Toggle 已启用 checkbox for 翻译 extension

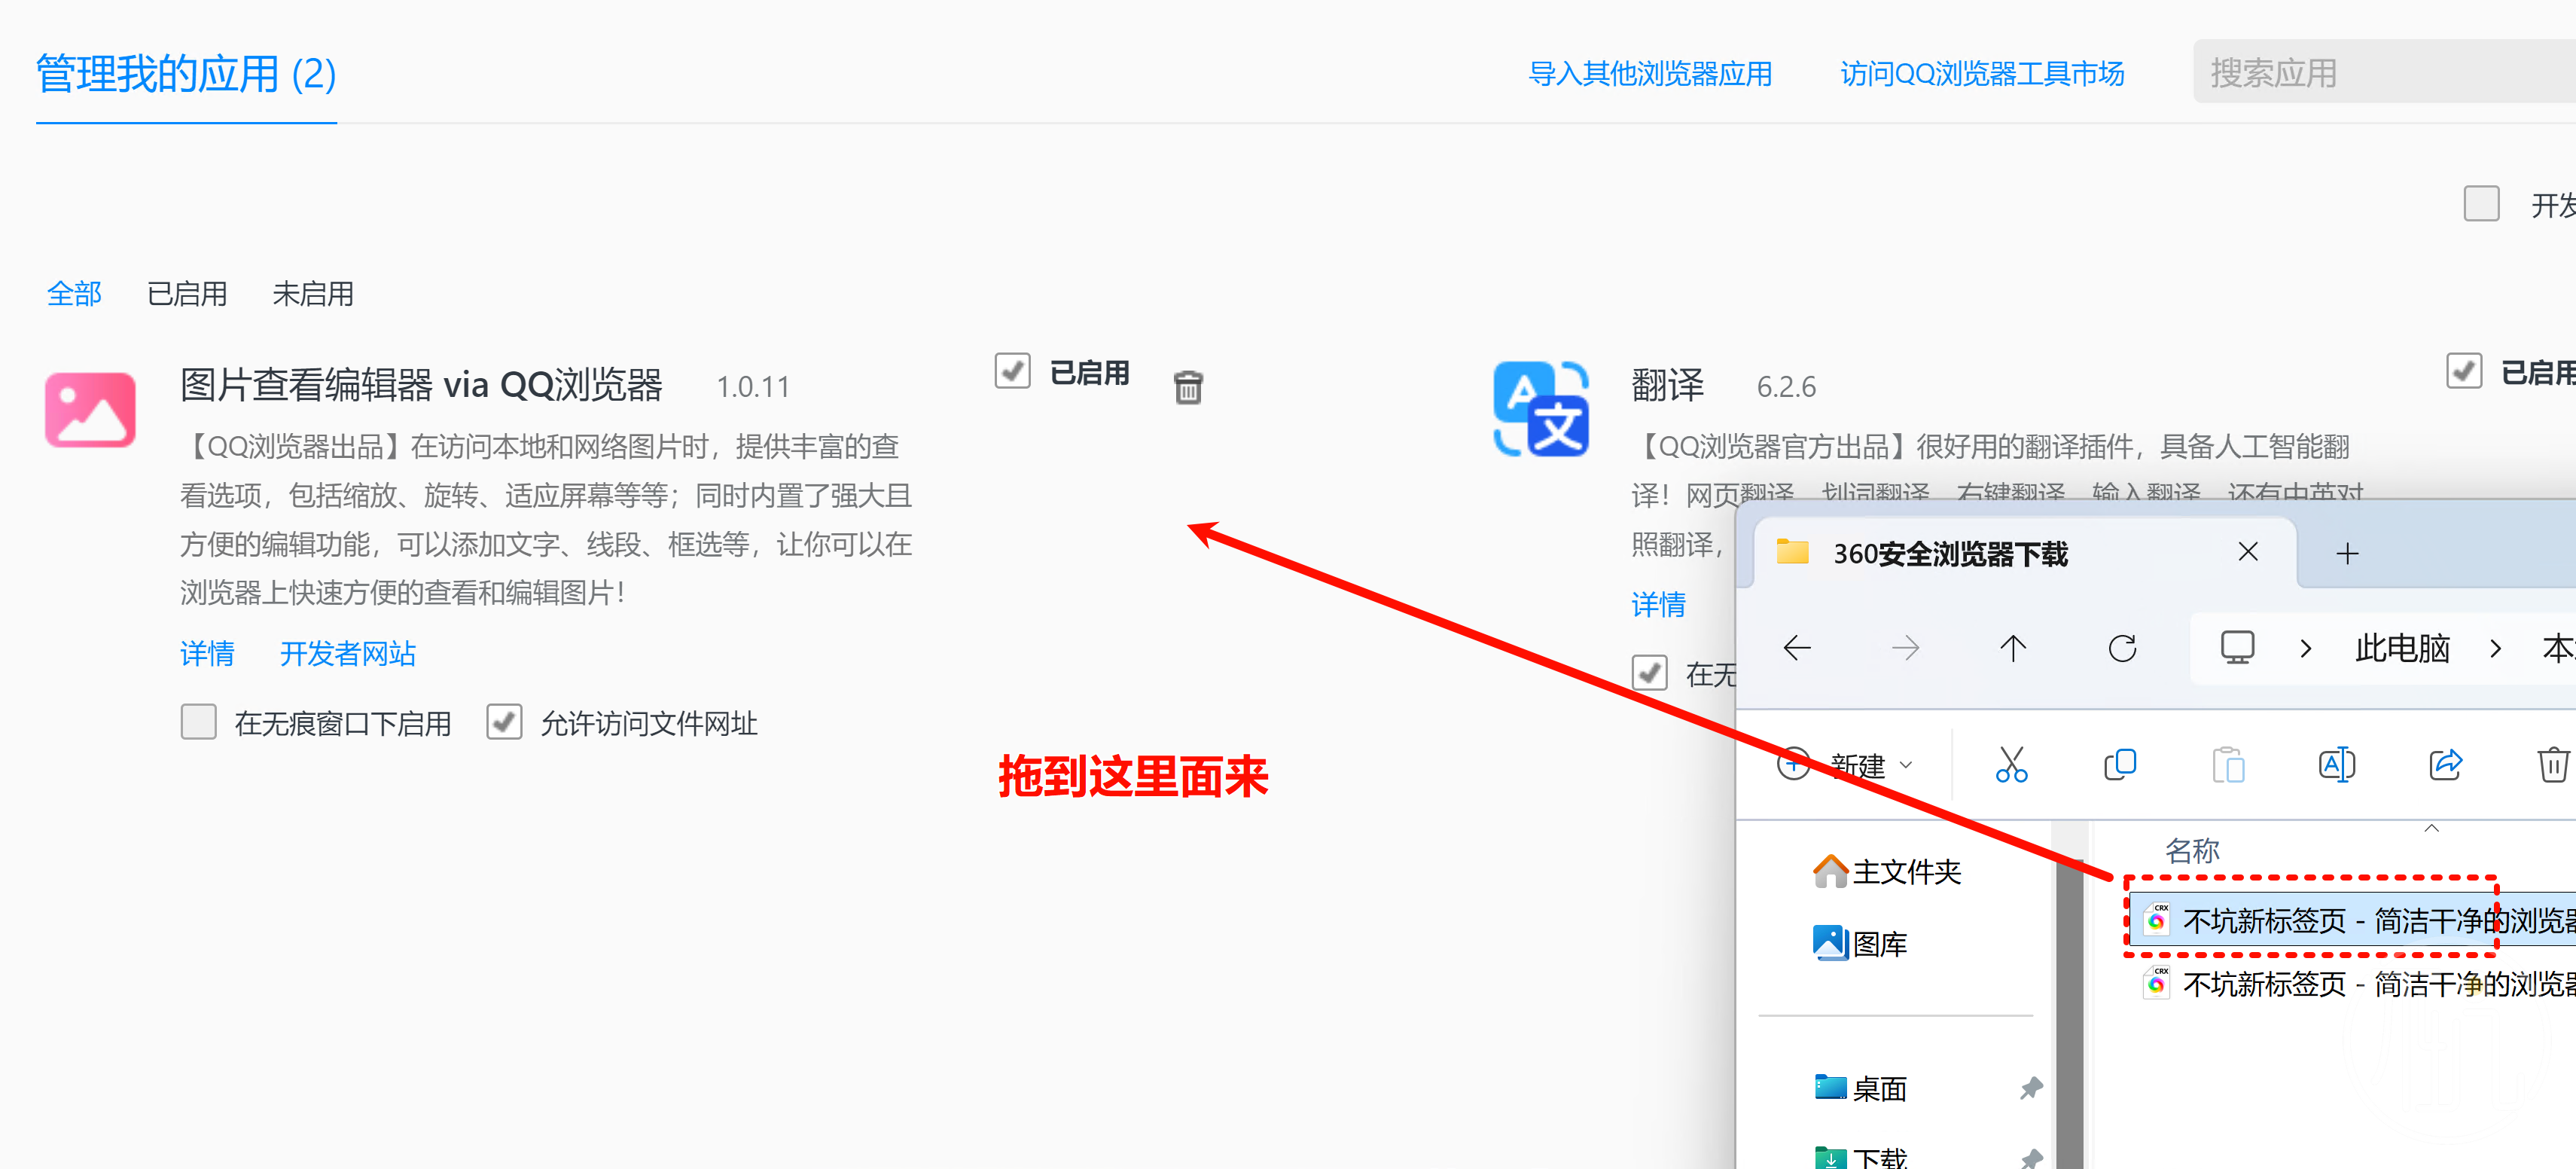(x=2464, y=371)
